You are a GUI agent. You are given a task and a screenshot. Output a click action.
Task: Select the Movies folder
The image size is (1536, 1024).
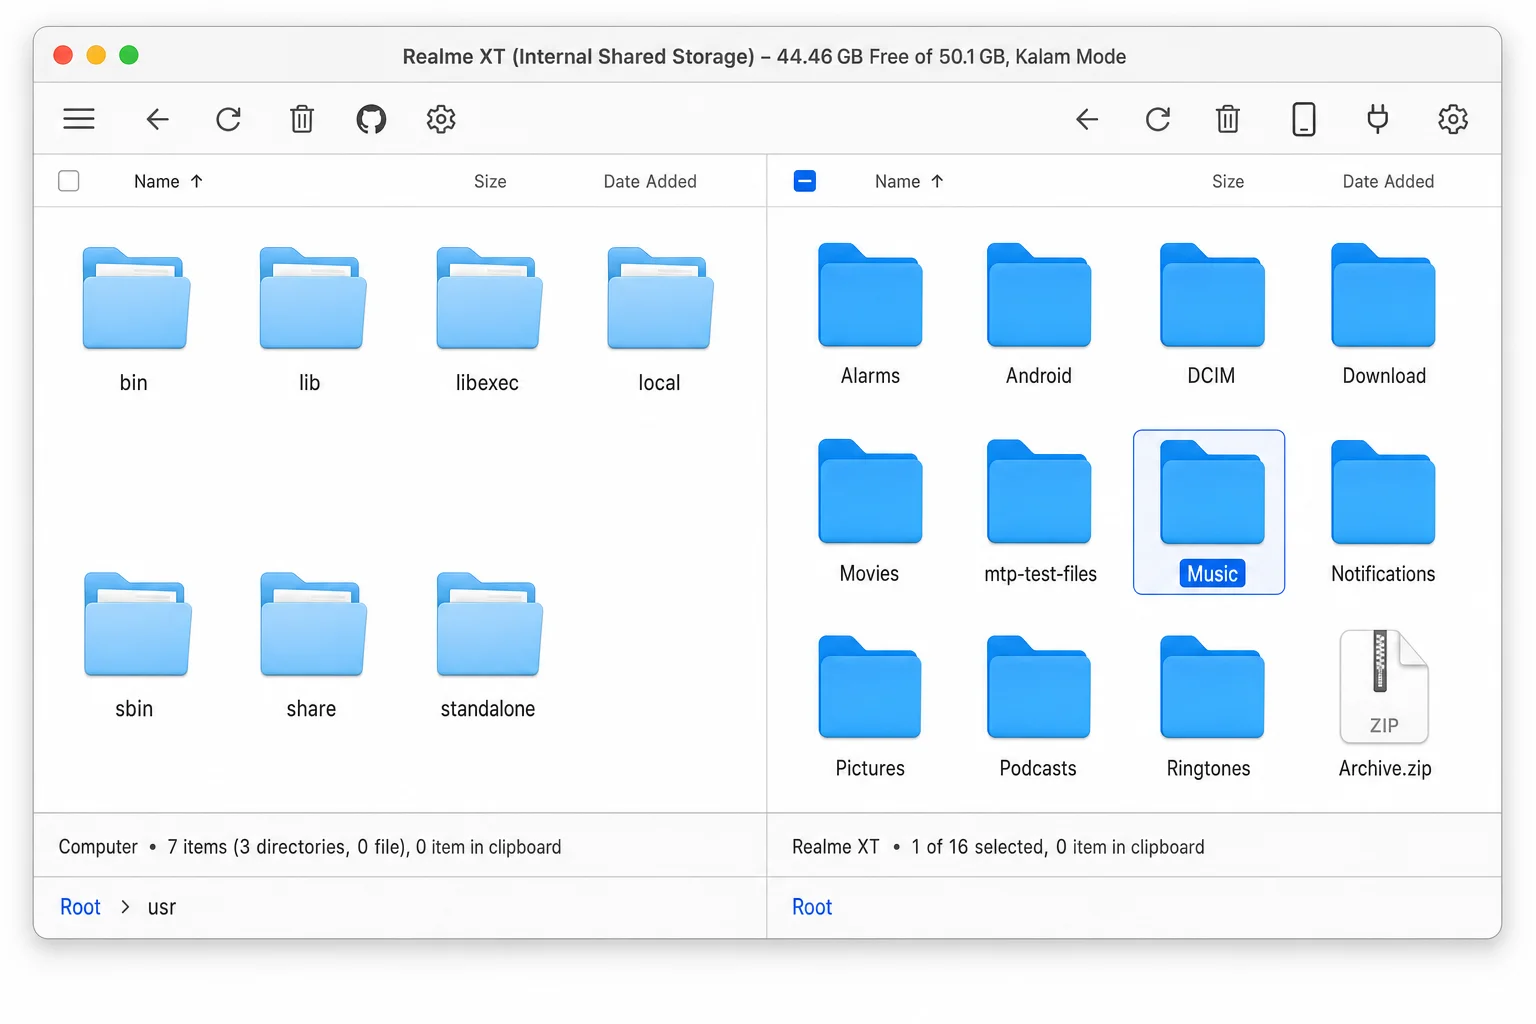[870, 511]
